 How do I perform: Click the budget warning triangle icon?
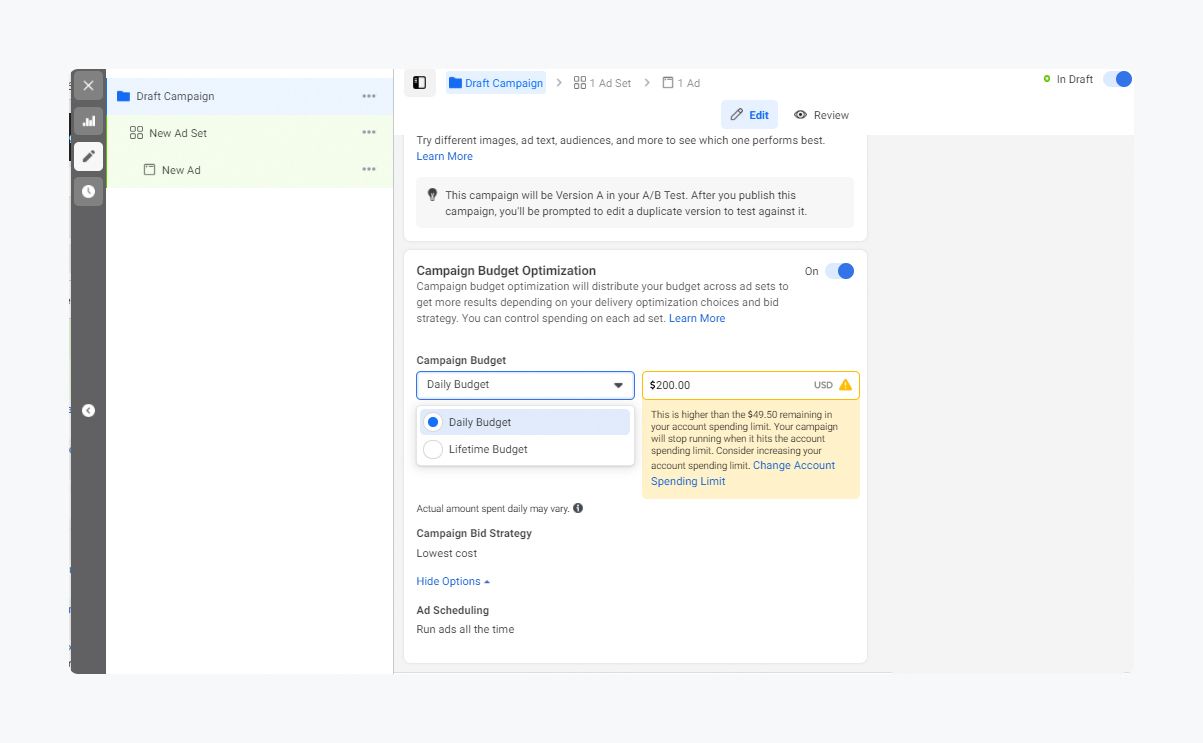click(846, 385)
